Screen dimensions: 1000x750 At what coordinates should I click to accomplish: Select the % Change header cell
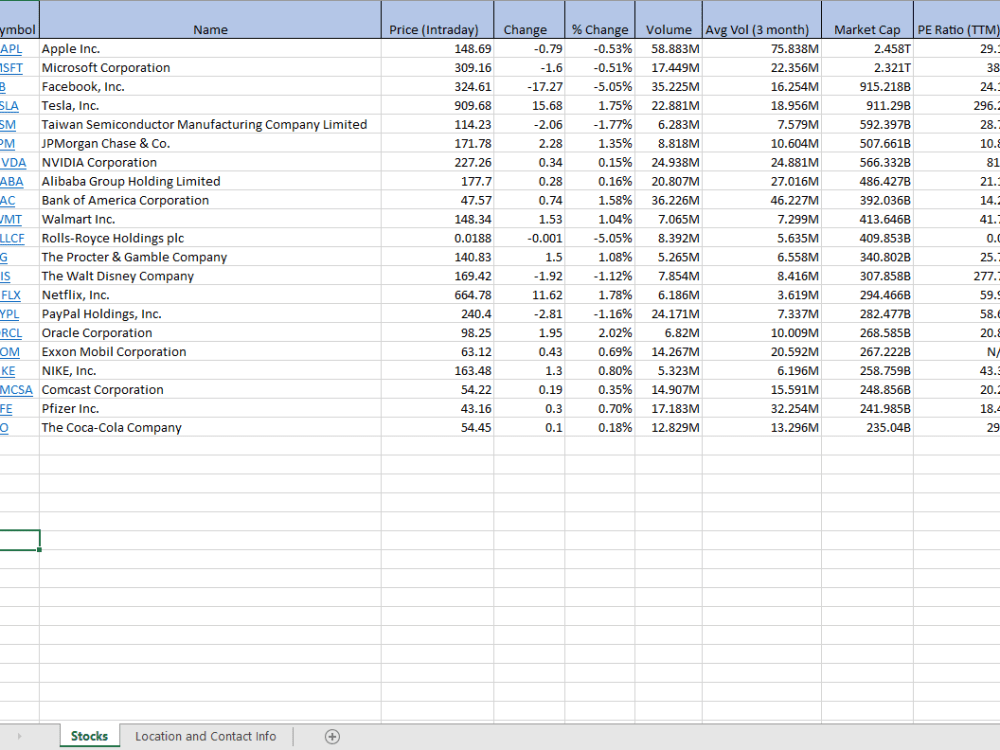600,20
